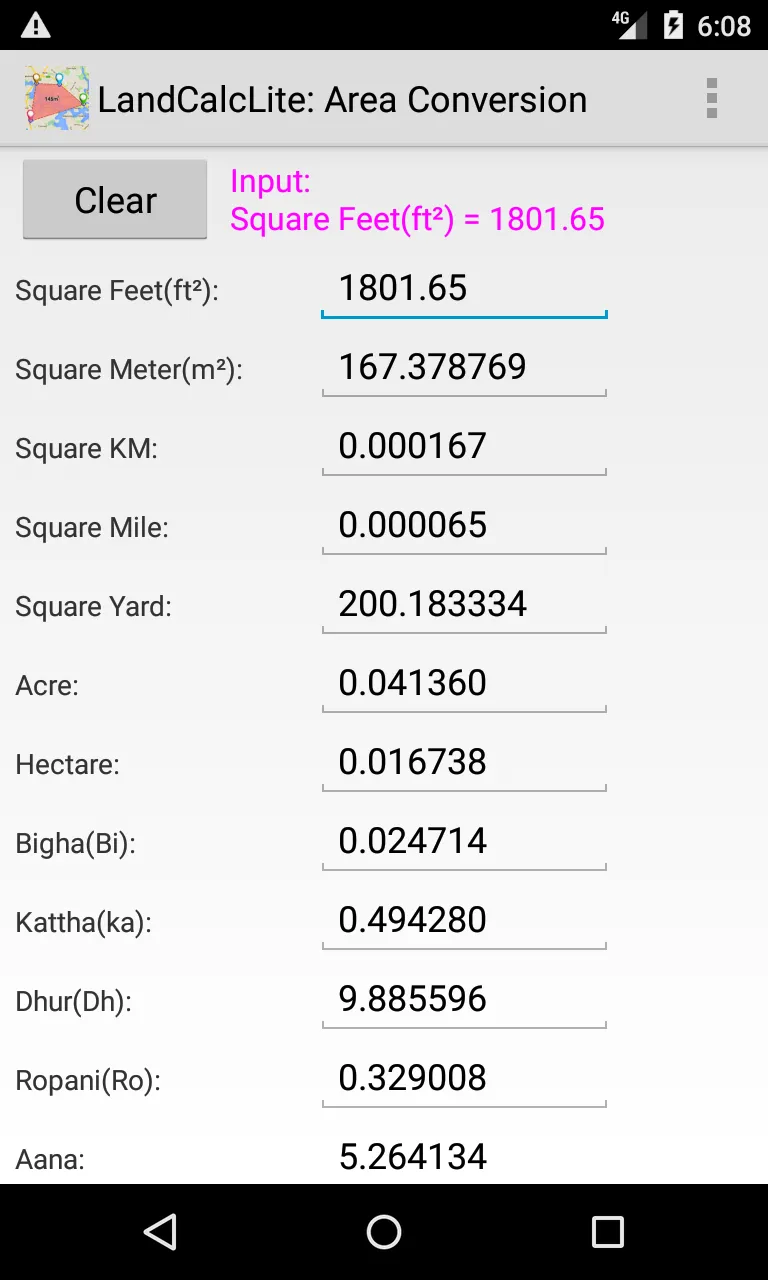Tap the Android home circle button

(384, 1232)
